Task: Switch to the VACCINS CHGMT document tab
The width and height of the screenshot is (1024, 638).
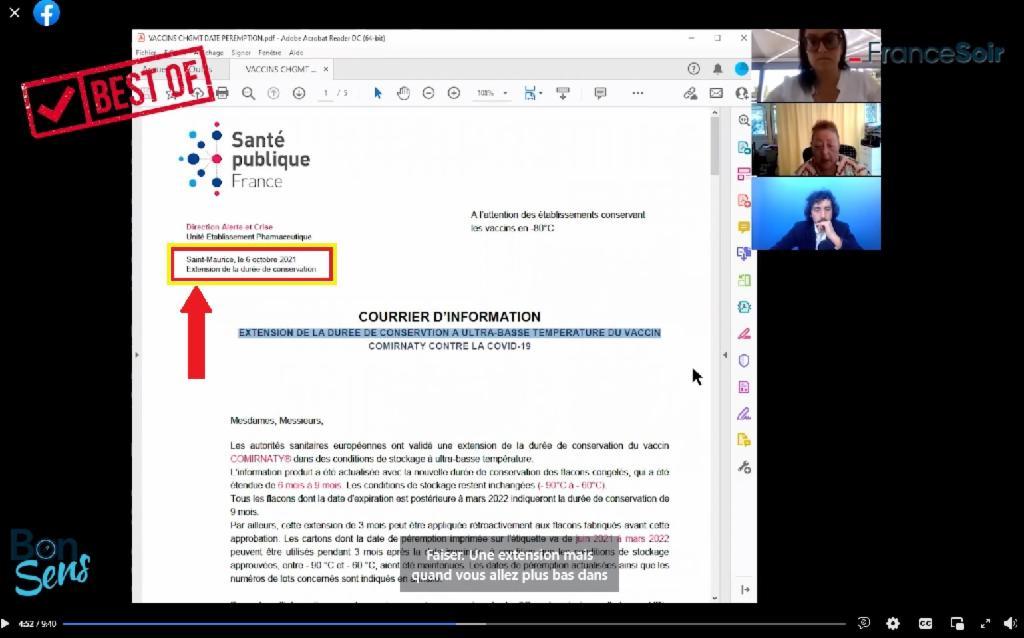Action: (281, 69)
